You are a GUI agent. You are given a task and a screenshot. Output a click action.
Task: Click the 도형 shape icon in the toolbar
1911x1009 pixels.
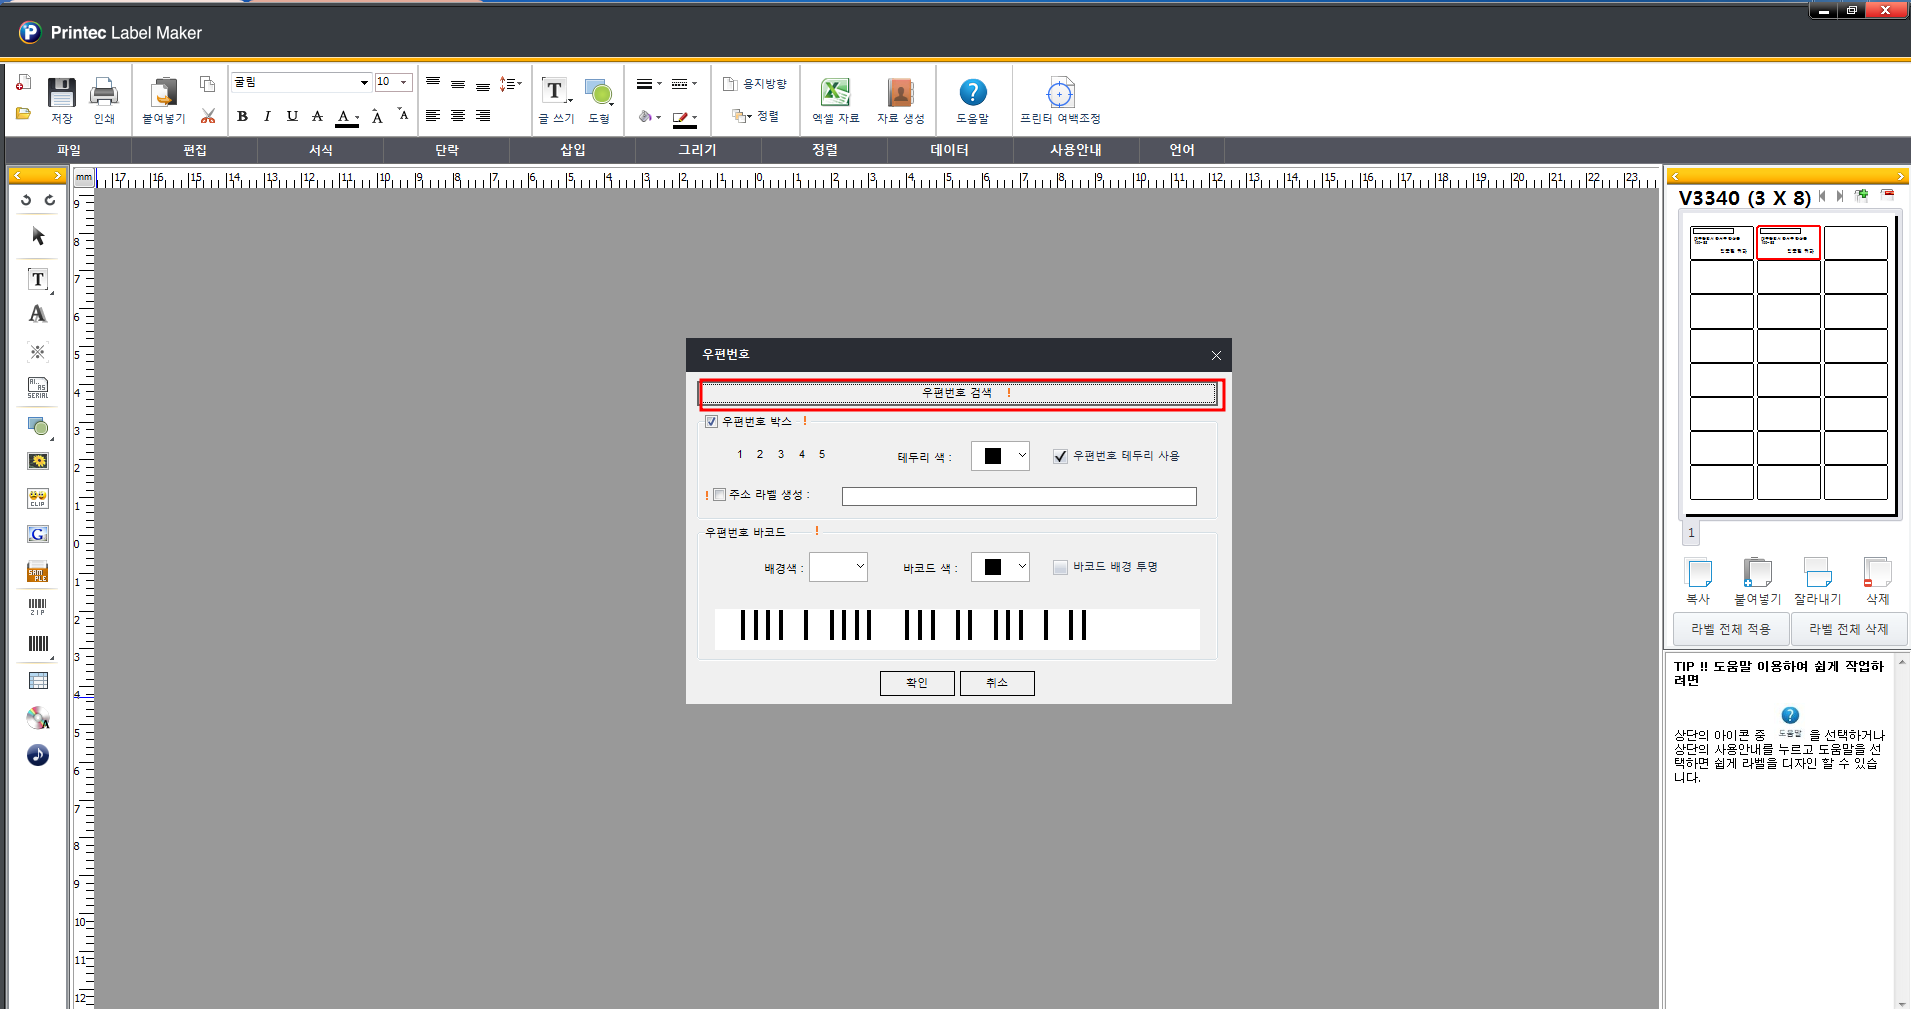(x=599, y=92)
